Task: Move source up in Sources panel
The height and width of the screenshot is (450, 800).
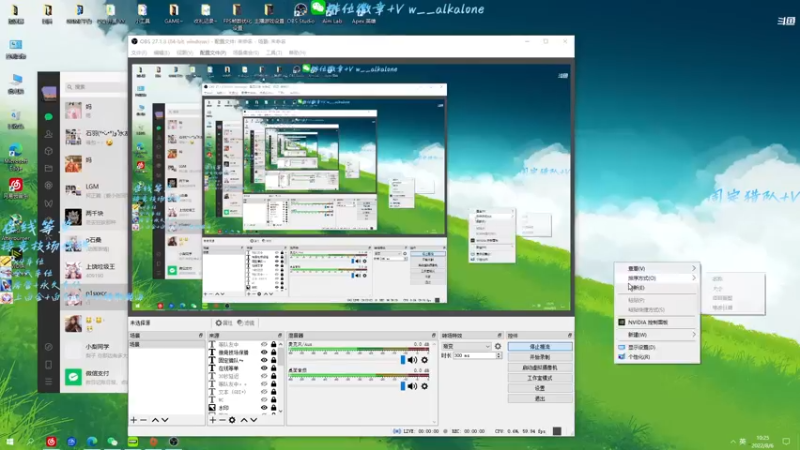Action: tap(244, 420)
